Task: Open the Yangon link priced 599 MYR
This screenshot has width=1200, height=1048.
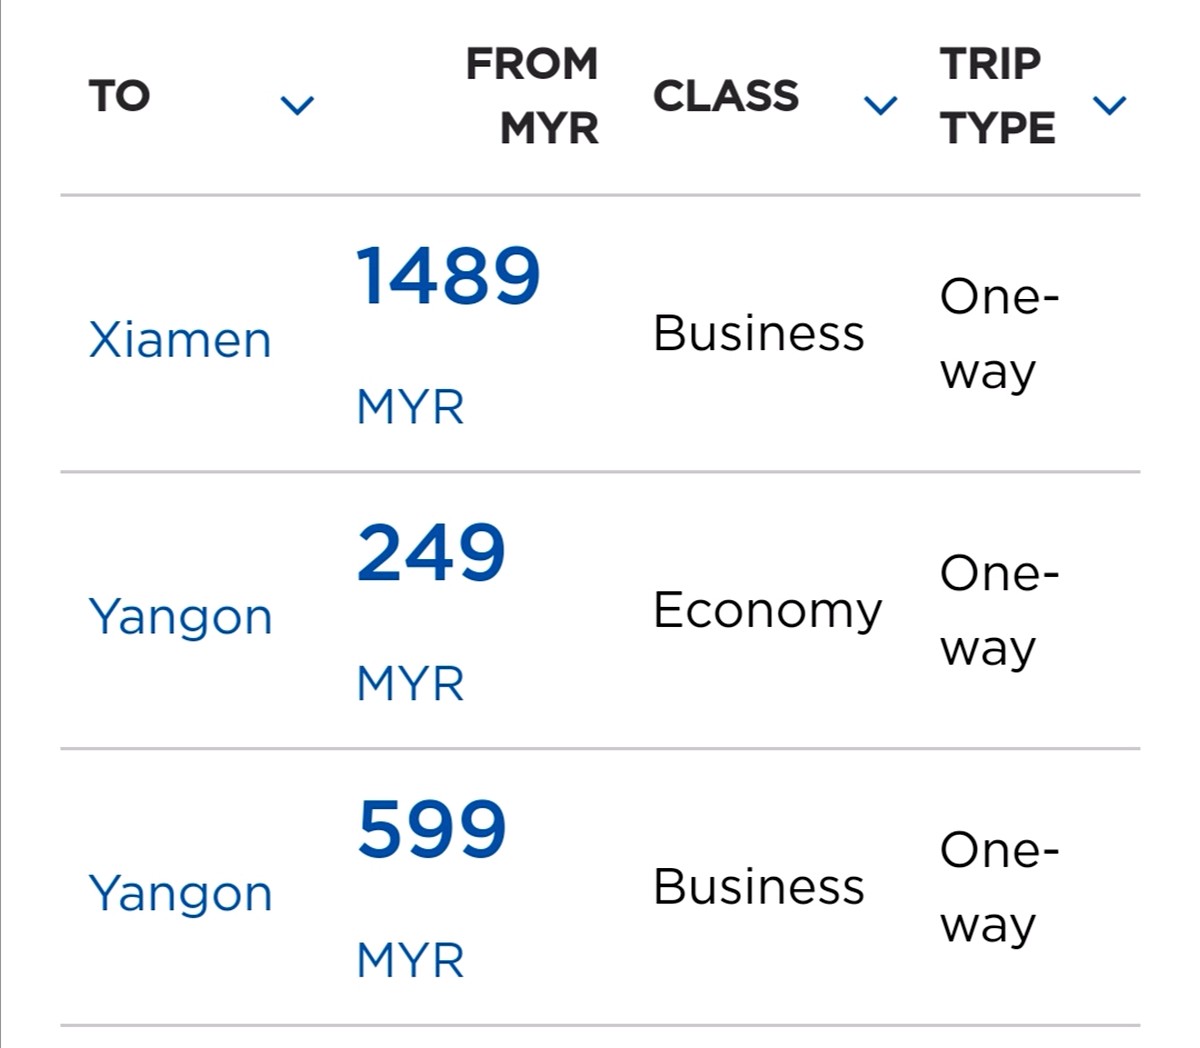Action: coord(180,893)
